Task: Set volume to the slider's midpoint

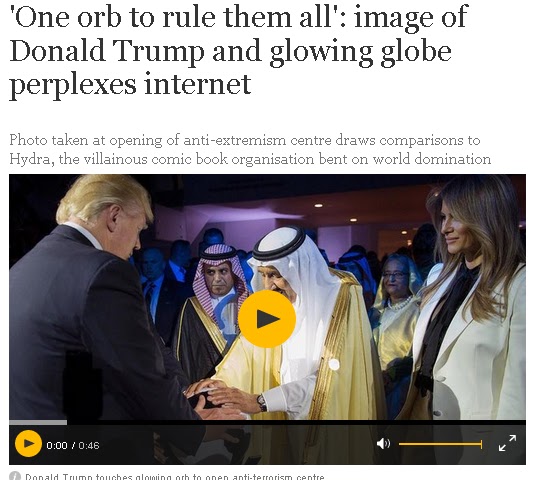Action: pyautogui.click(x=441, y=444)
